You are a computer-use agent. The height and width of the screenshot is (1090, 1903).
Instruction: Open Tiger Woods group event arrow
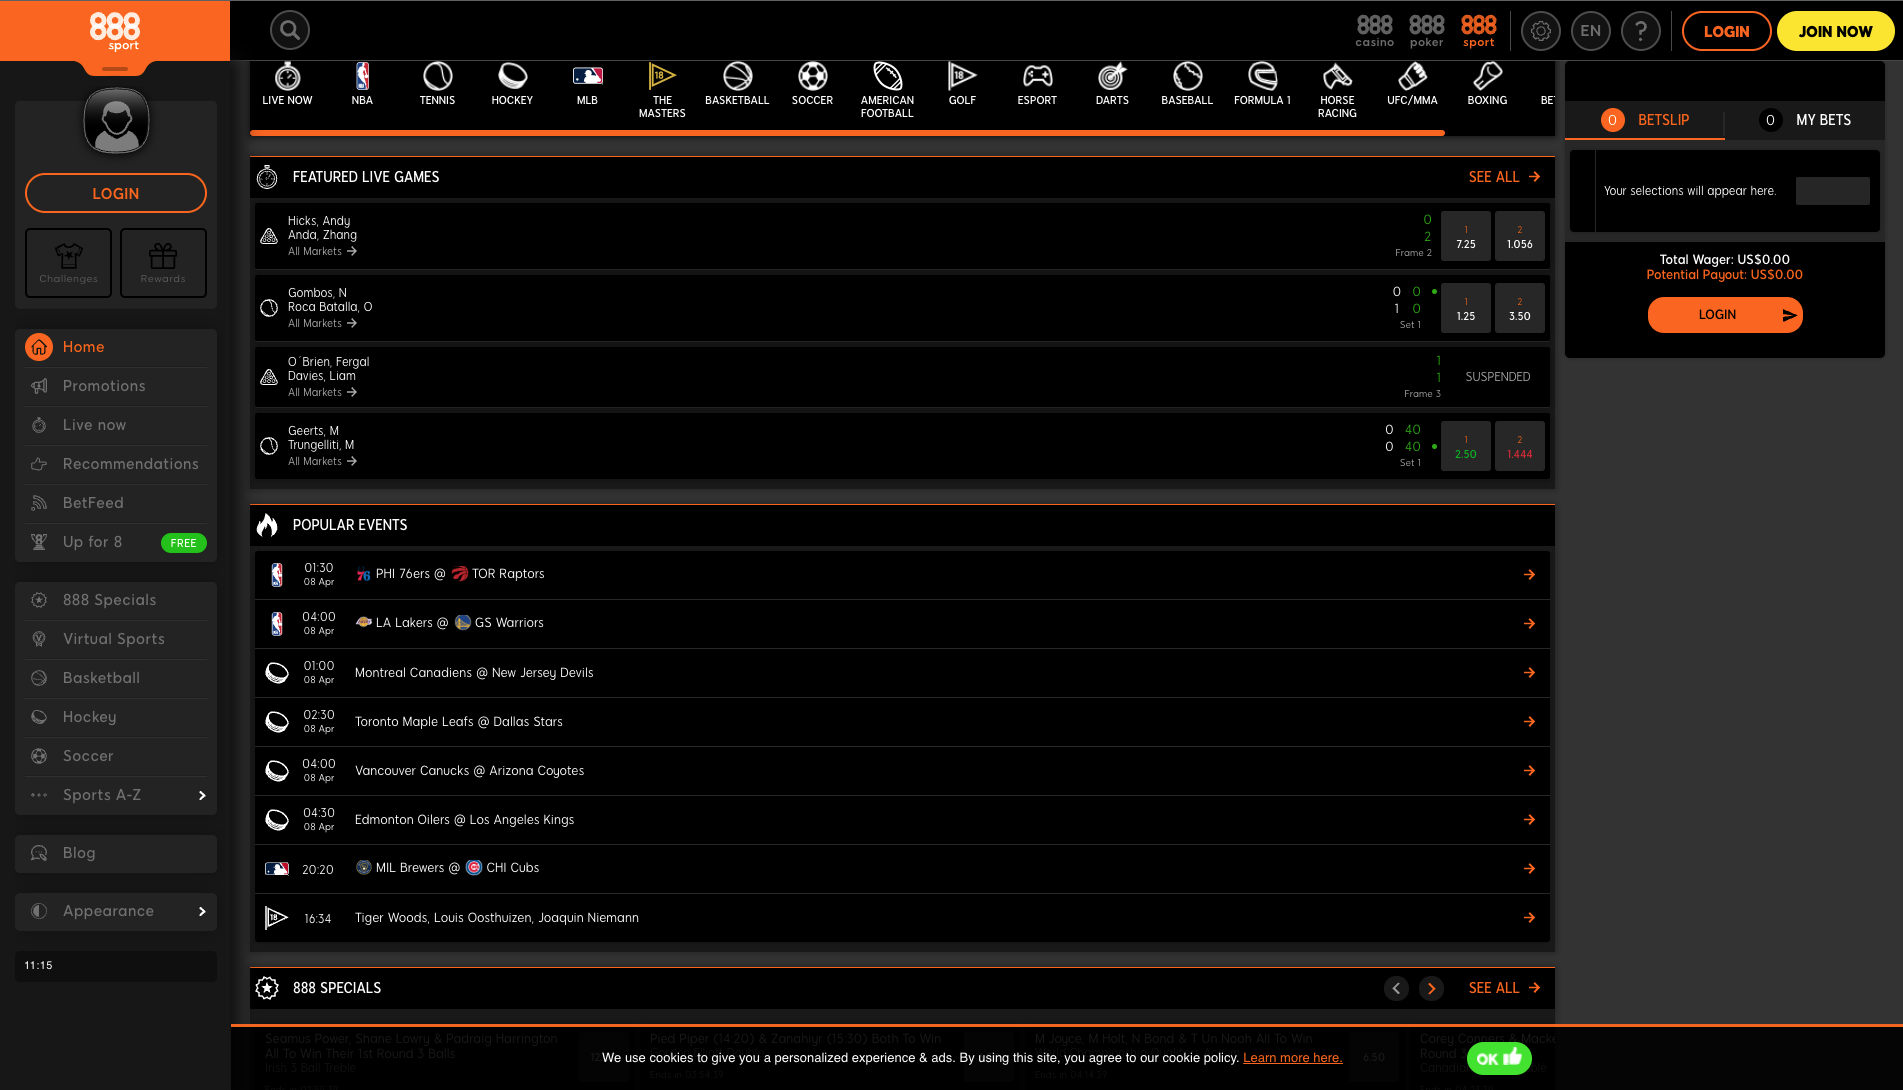(1529, 917)
